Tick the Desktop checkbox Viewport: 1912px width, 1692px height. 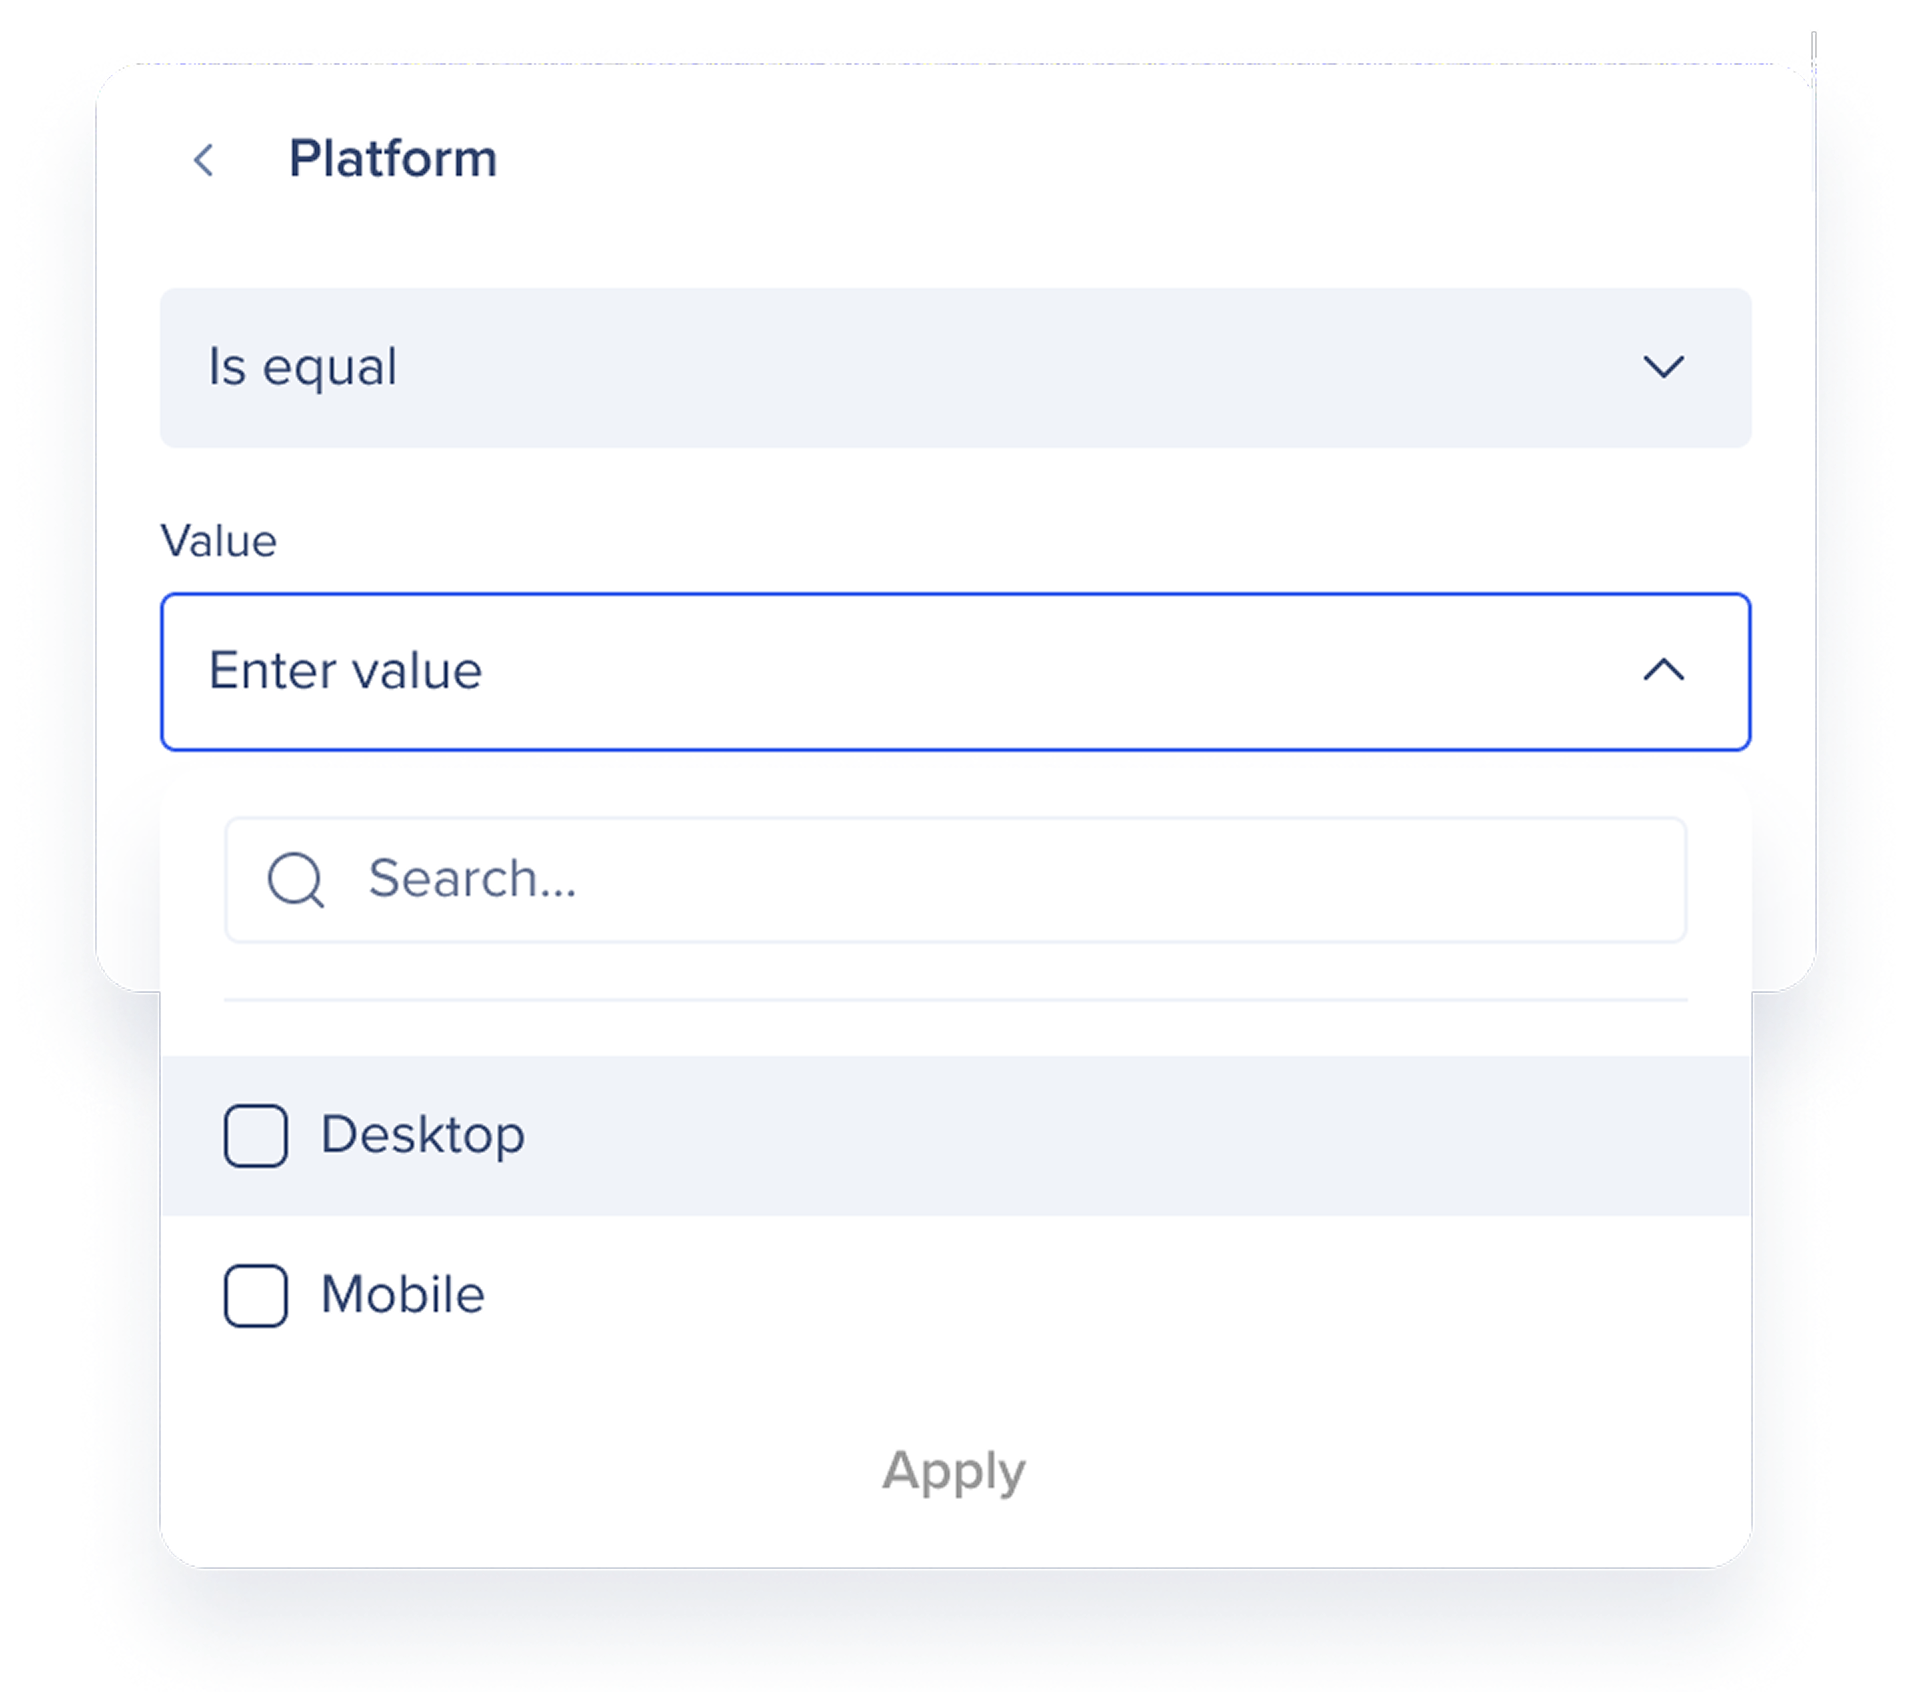pyautogui.click(x=256, y=1136)
